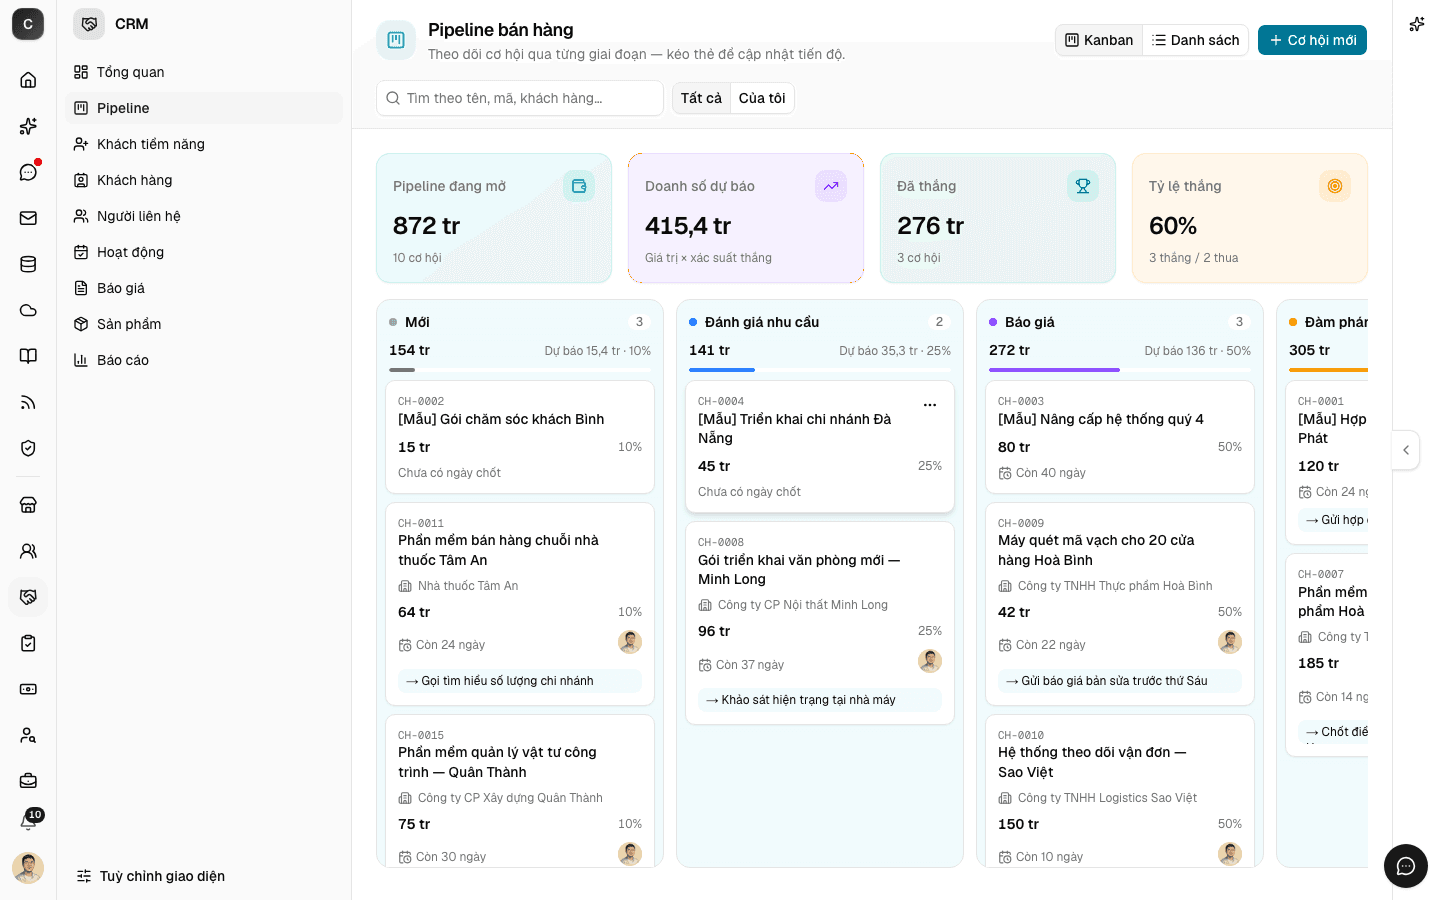Screen dimensions: 1440x900
Task: Open the shield check icon in the rail
Action: point(28,448)
